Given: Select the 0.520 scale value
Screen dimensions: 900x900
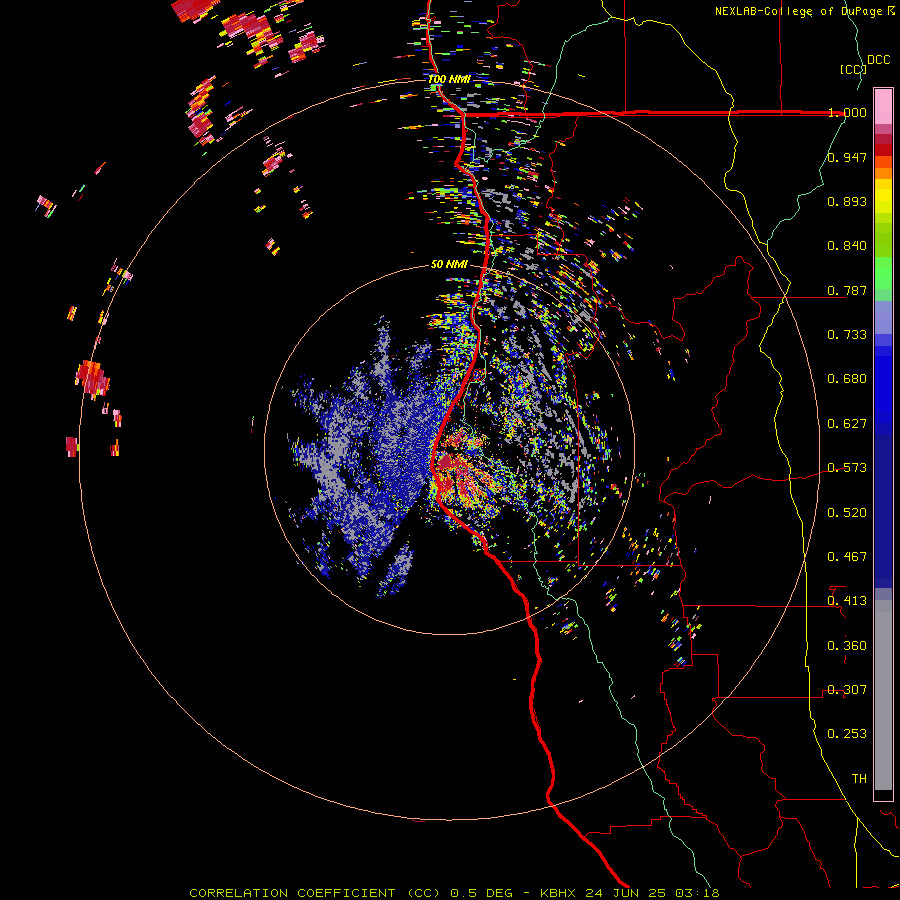Looking at the screenshot, I should coord(847,513).
